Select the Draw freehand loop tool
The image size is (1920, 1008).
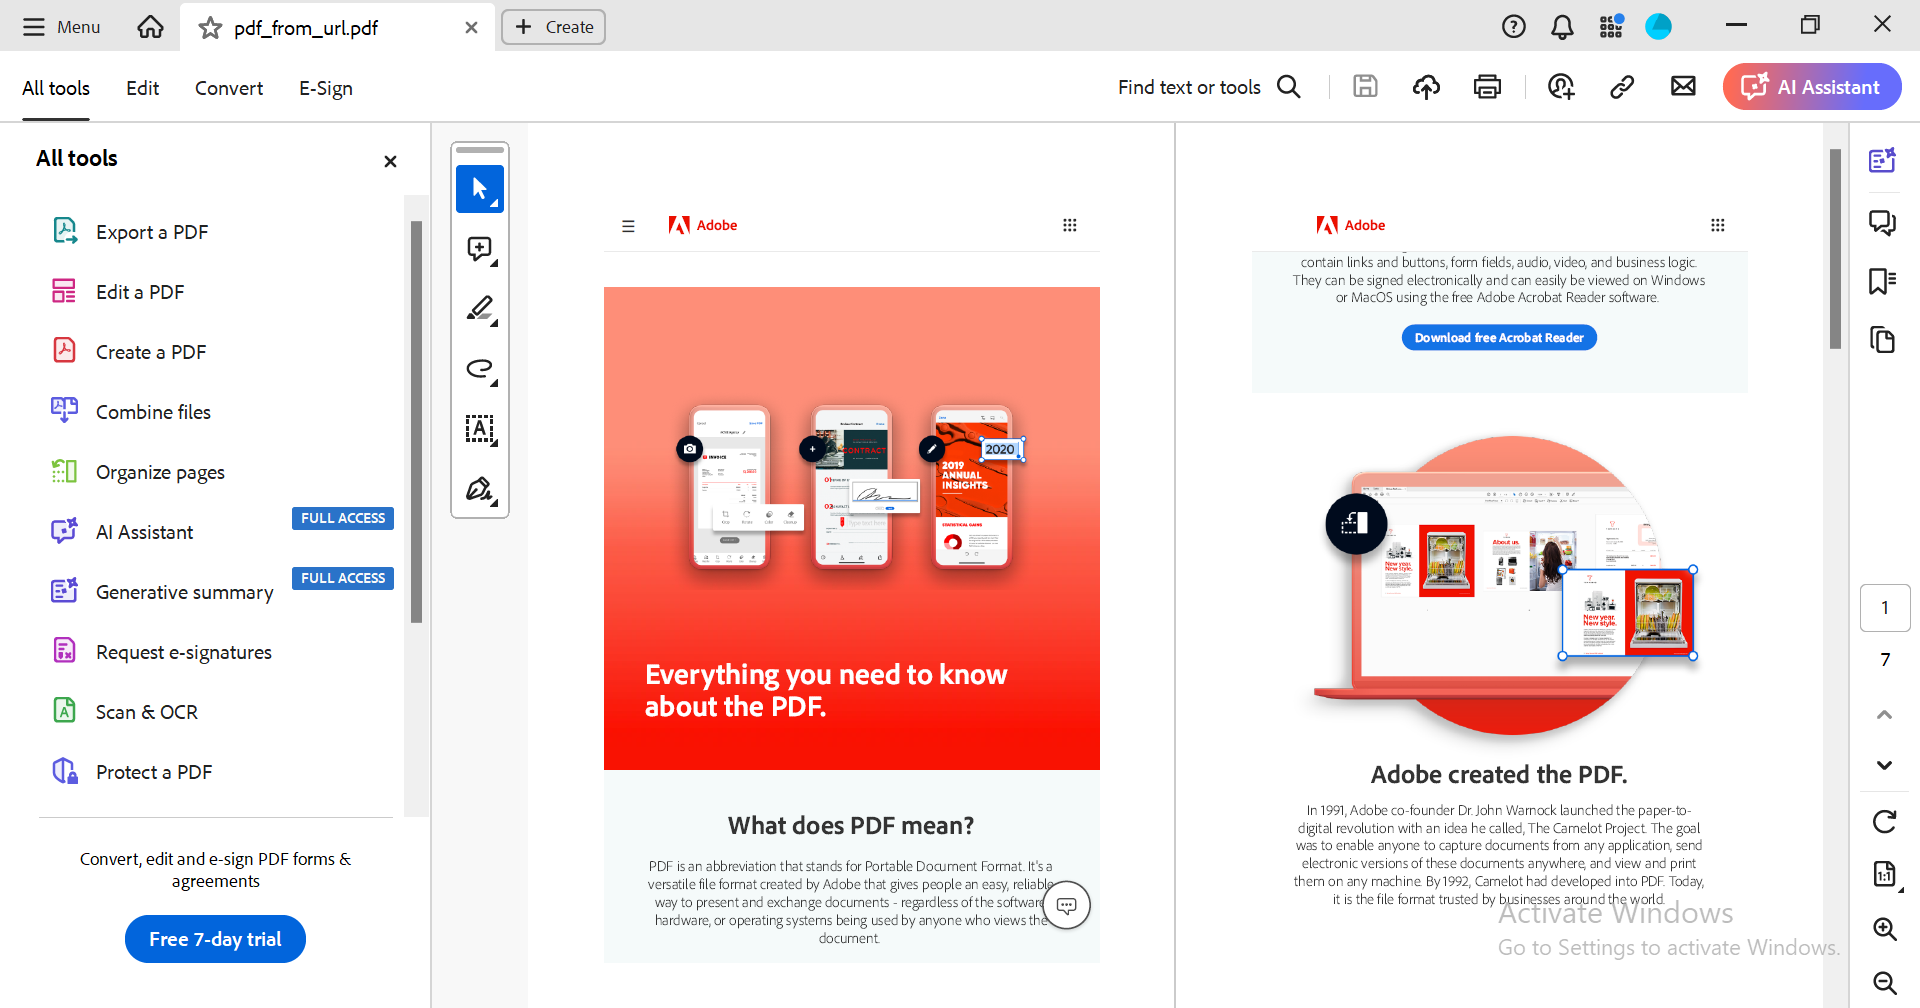pyautogui.click(x=480, y=369)
